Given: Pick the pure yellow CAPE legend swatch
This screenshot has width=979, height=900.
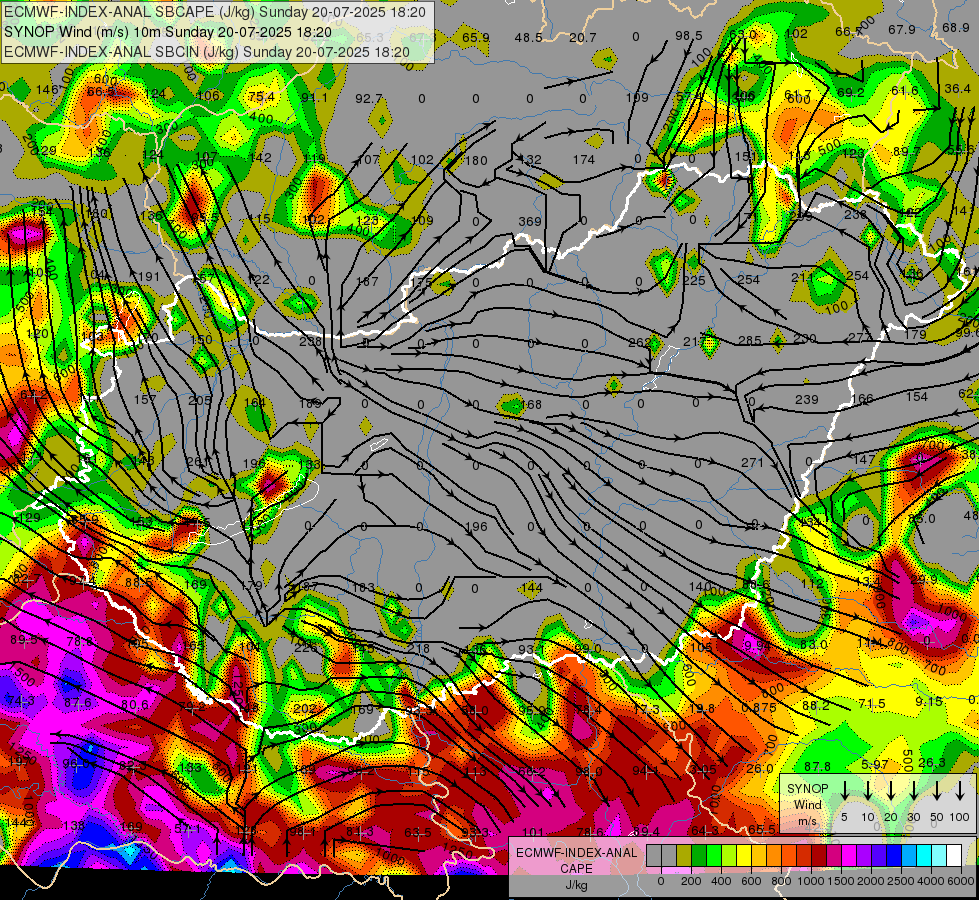Looking at the screenshot, I should click(x=744, y=855).
